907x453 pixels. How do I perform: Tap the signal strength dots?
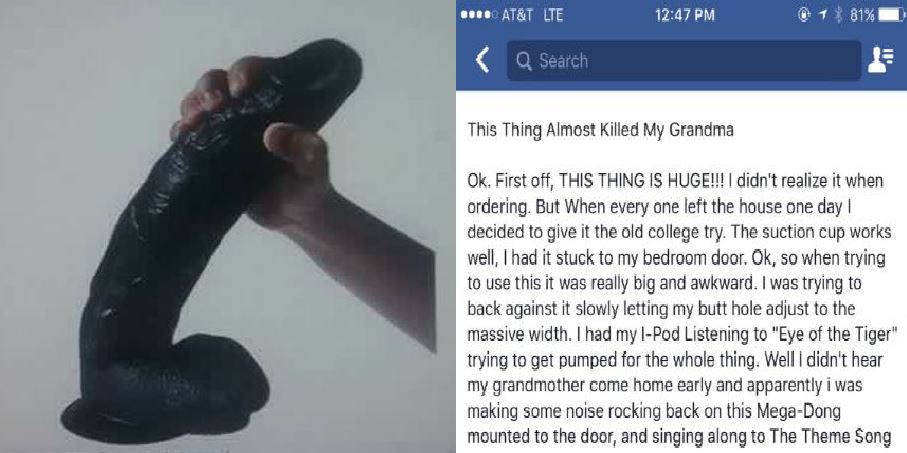point(479,15)
